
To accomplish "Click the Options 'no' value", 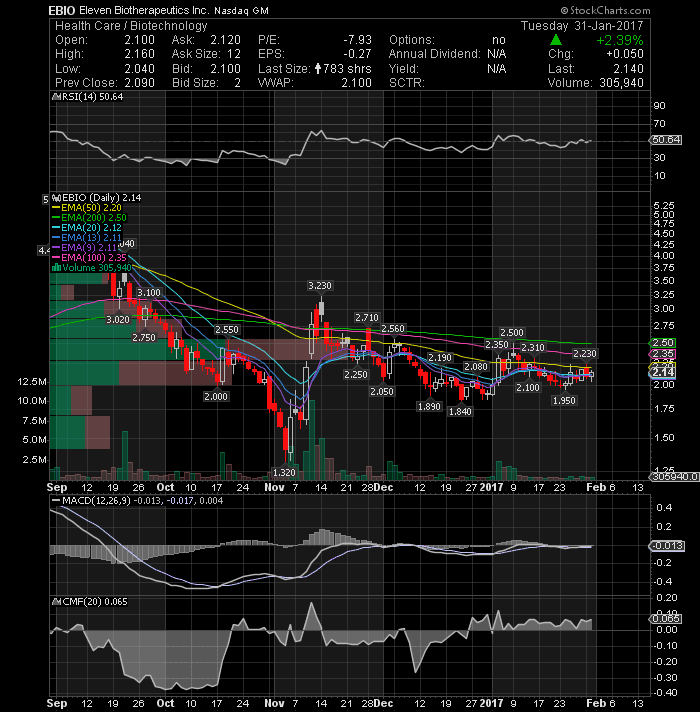I will click(499, 40).
